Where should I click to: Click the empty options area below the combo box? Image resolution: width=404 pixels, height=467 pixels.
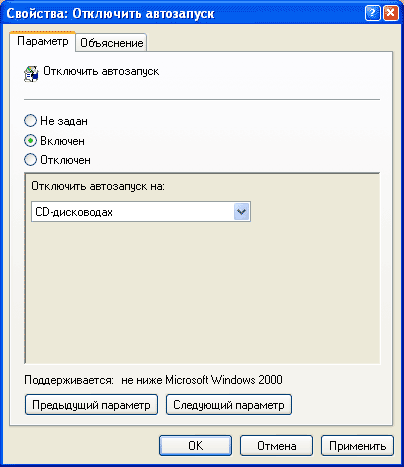click(x=202, y=293)
